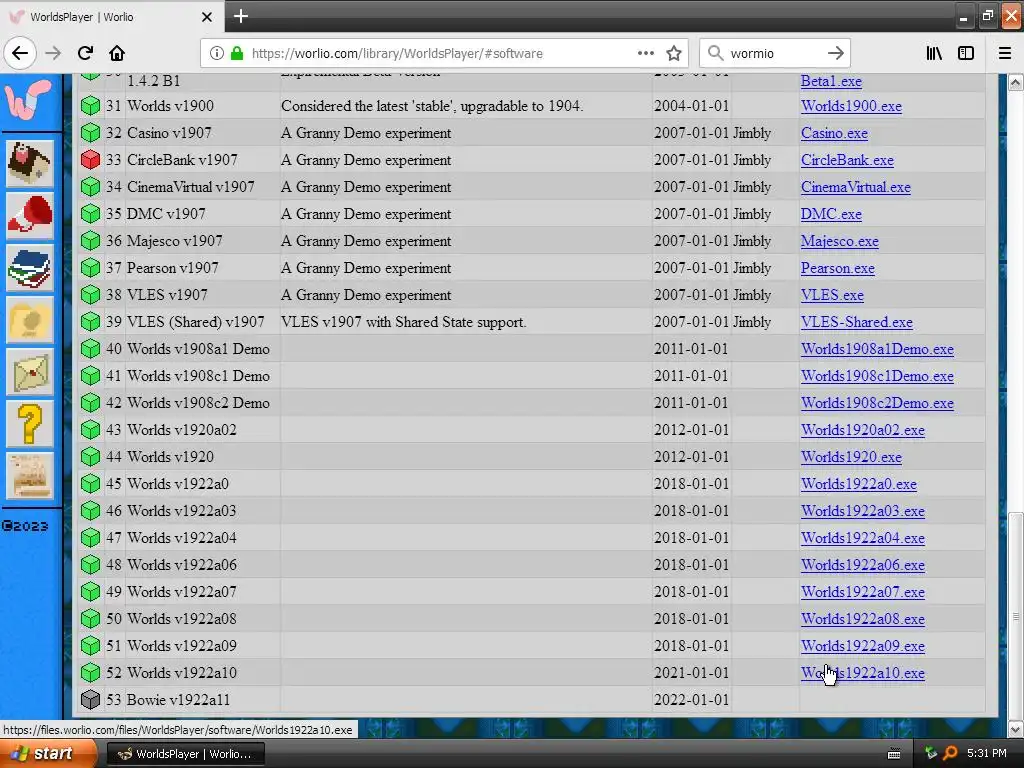
Task: Click the green cube beside Worlds v1920
Action: point(90,456)
